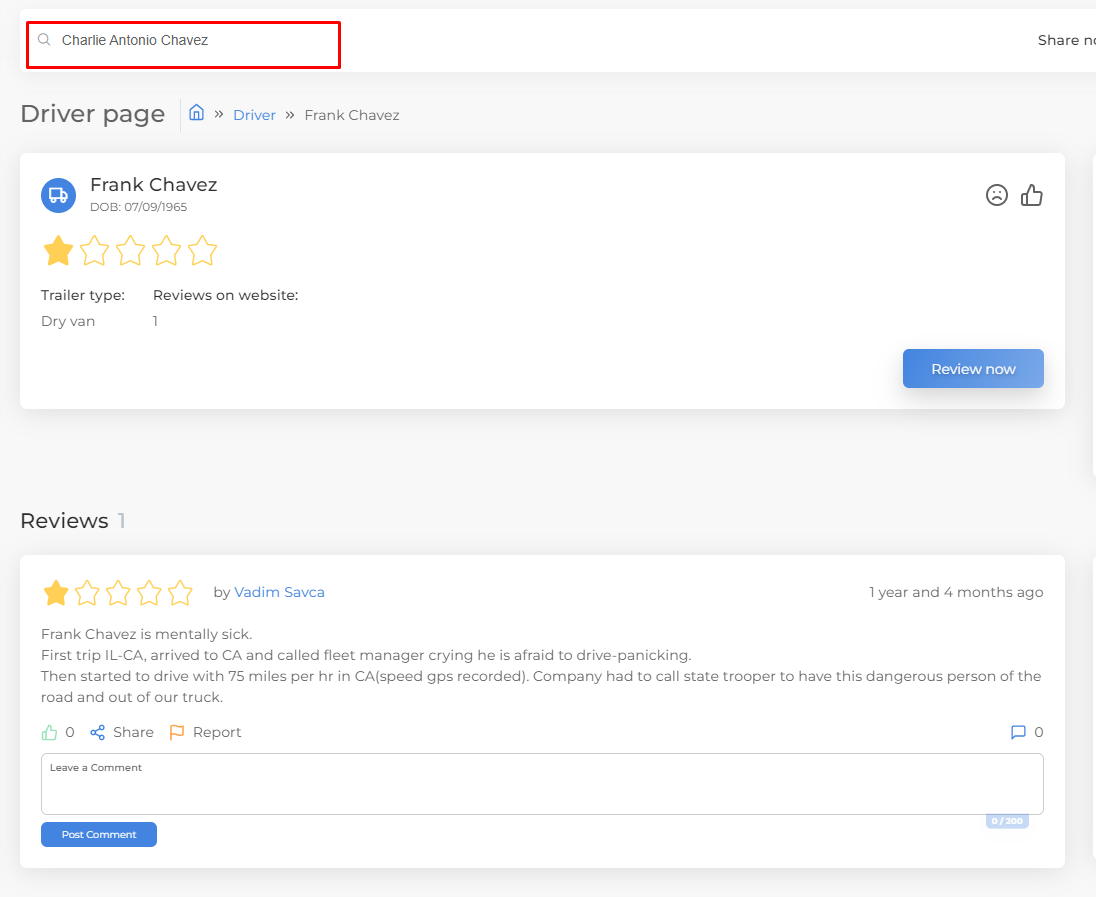The height and width of the screenshot is (897, 1096).
Task: Click the blue truck driver avatar
Action: click(x=58, y=195)
